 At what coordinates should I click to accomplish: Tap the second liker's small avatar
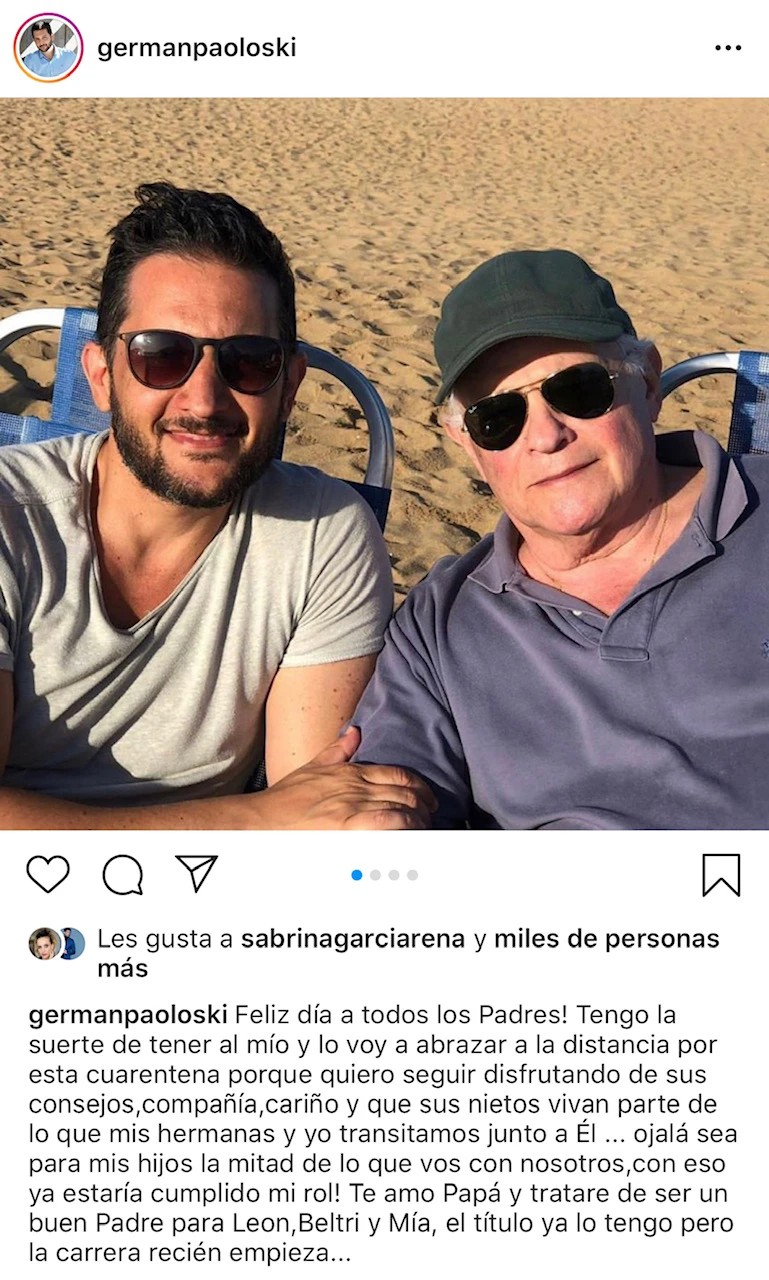(73, 943)
